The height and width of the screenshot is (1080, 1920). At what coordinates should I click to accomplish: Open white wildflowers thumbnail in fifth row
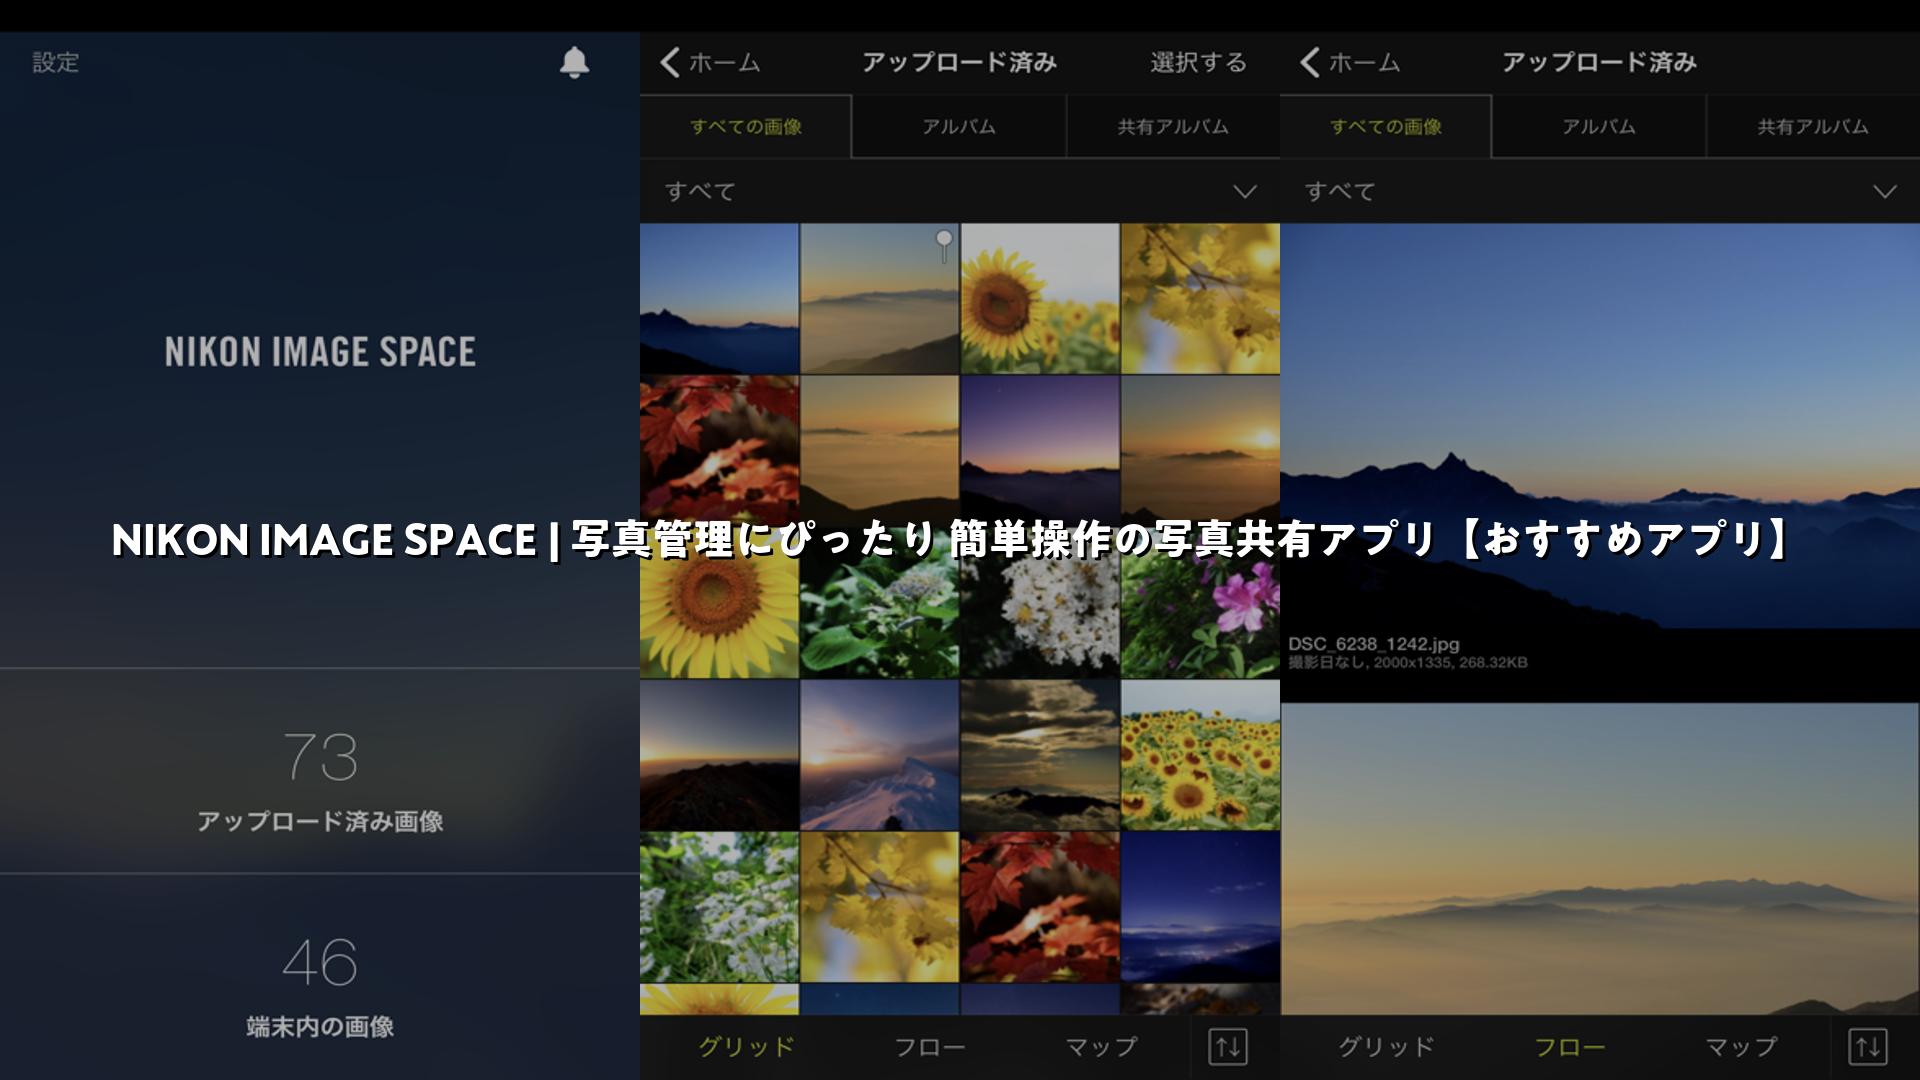coord(719,907)
